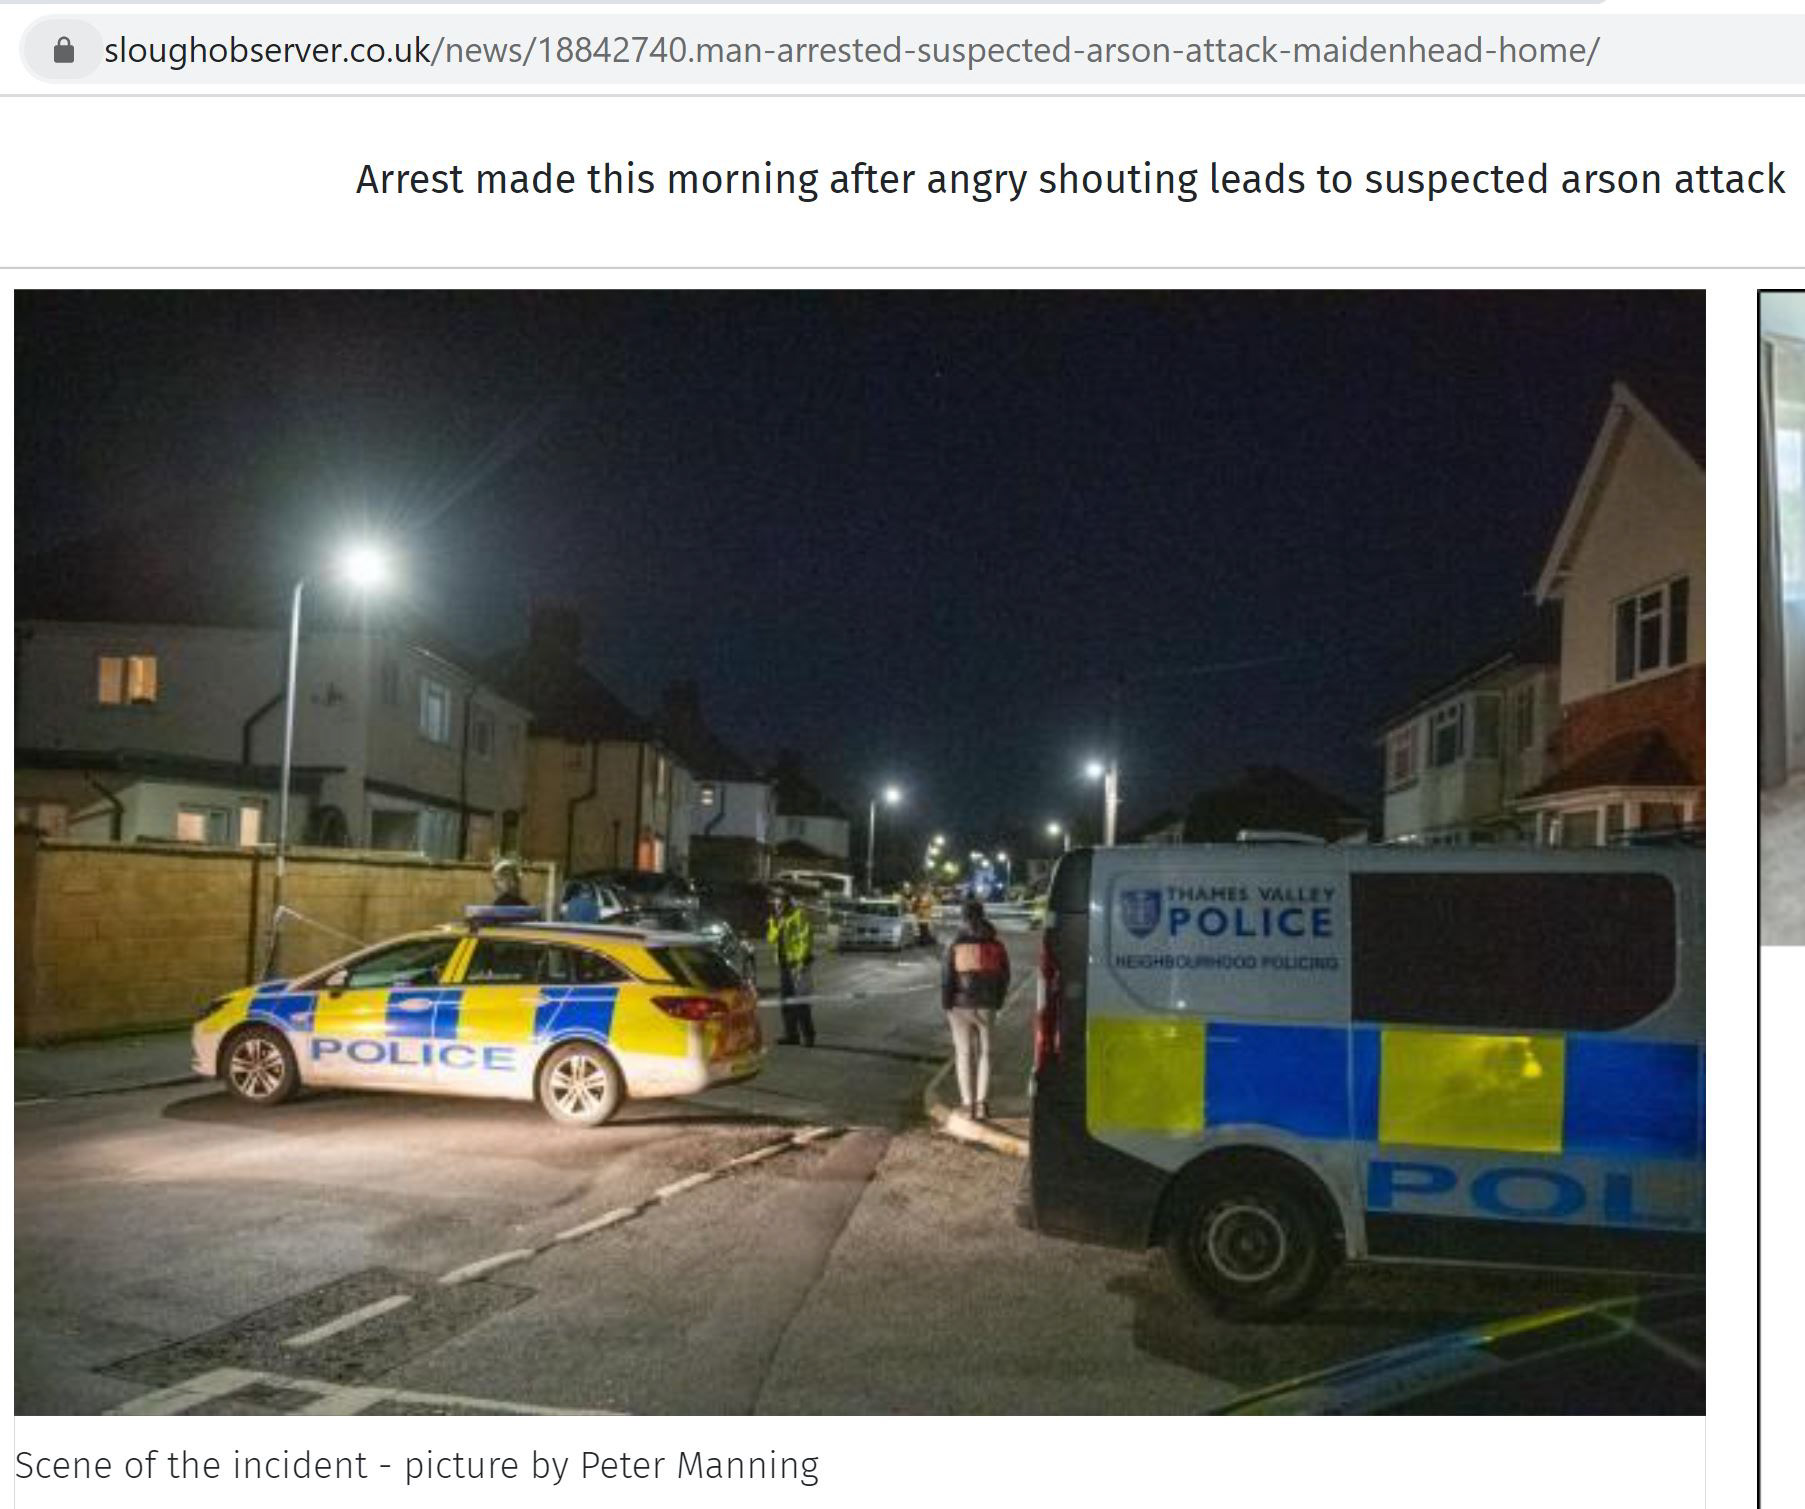Click the headline about suspected arson attack
Viewport: 1805px width, 1509px height.
(1070, 180)
